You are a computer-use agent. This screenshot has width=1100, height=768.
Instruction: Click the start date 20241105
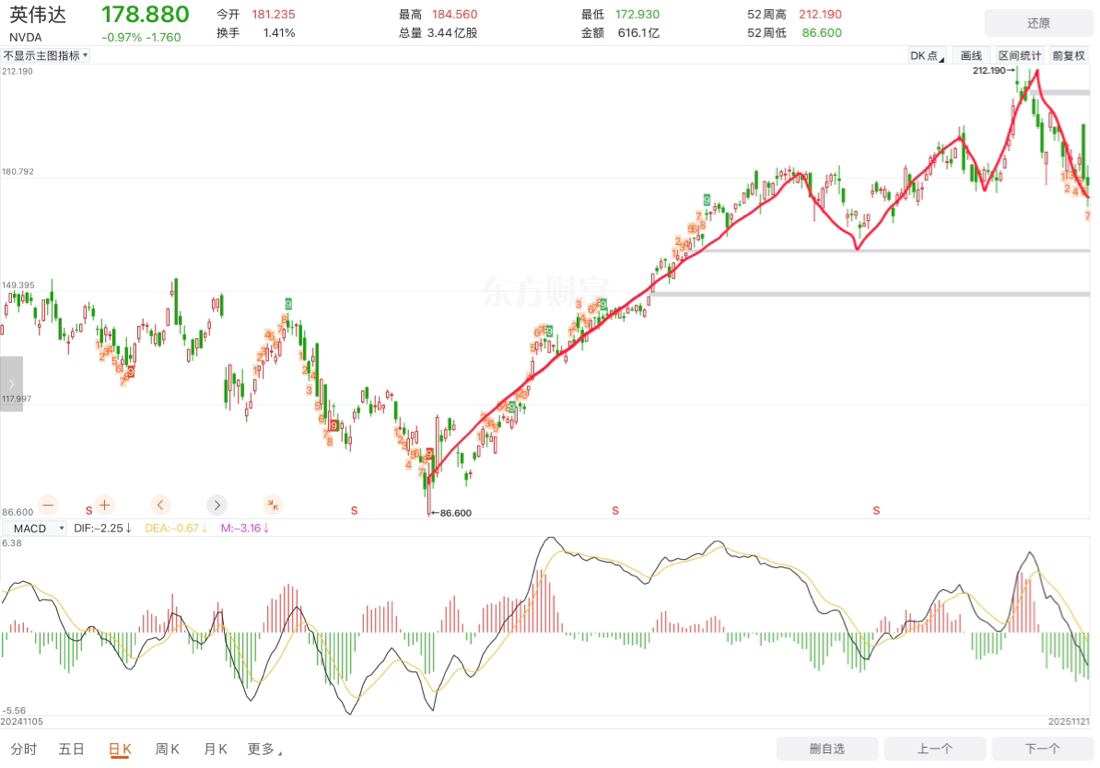pyautogui.click(x=22, y=721)
